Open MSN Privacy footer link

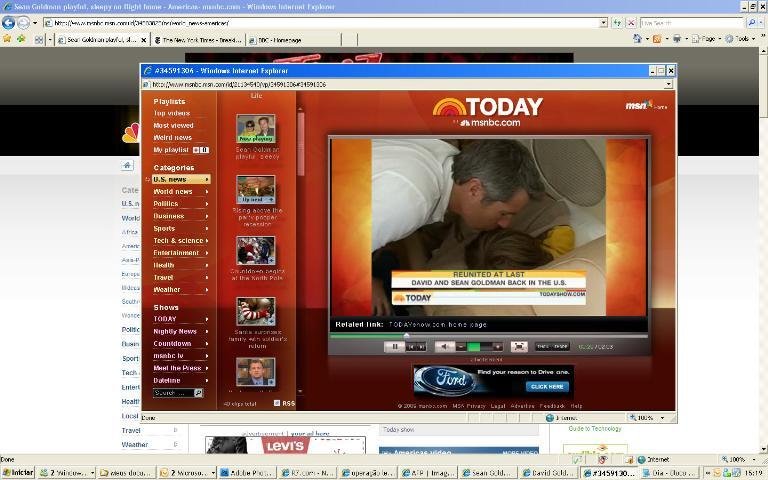(x=469, y=406)
